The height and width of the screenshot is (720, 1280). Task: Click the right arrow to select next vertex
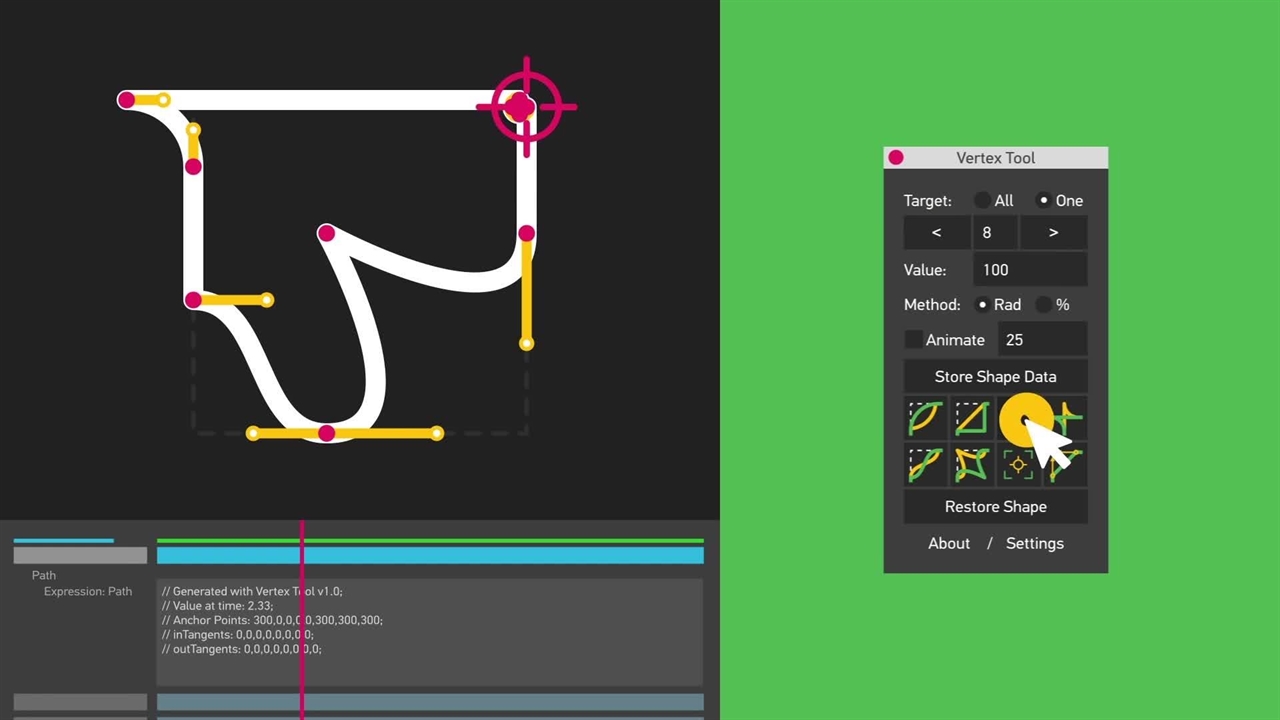tap(1053, 232)
